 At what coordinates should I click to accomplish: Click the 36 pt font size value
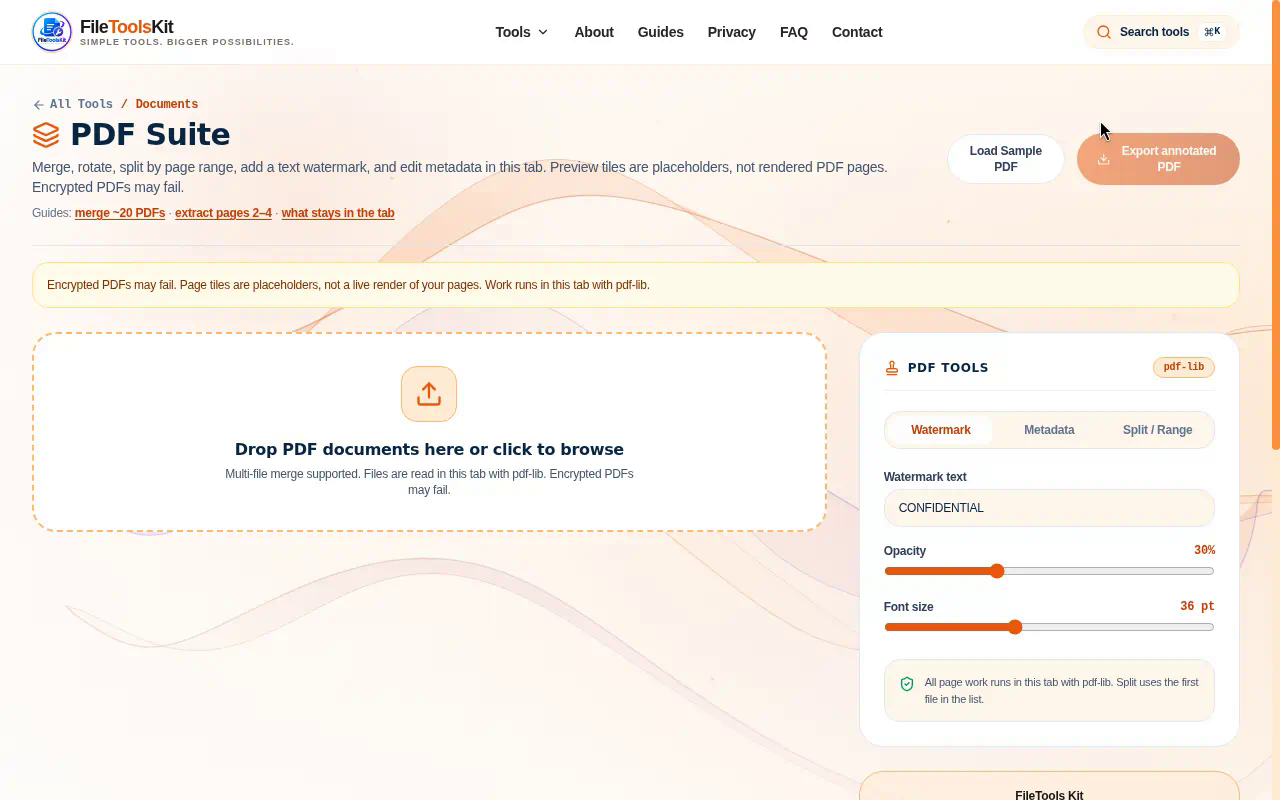pos(1197,607)
